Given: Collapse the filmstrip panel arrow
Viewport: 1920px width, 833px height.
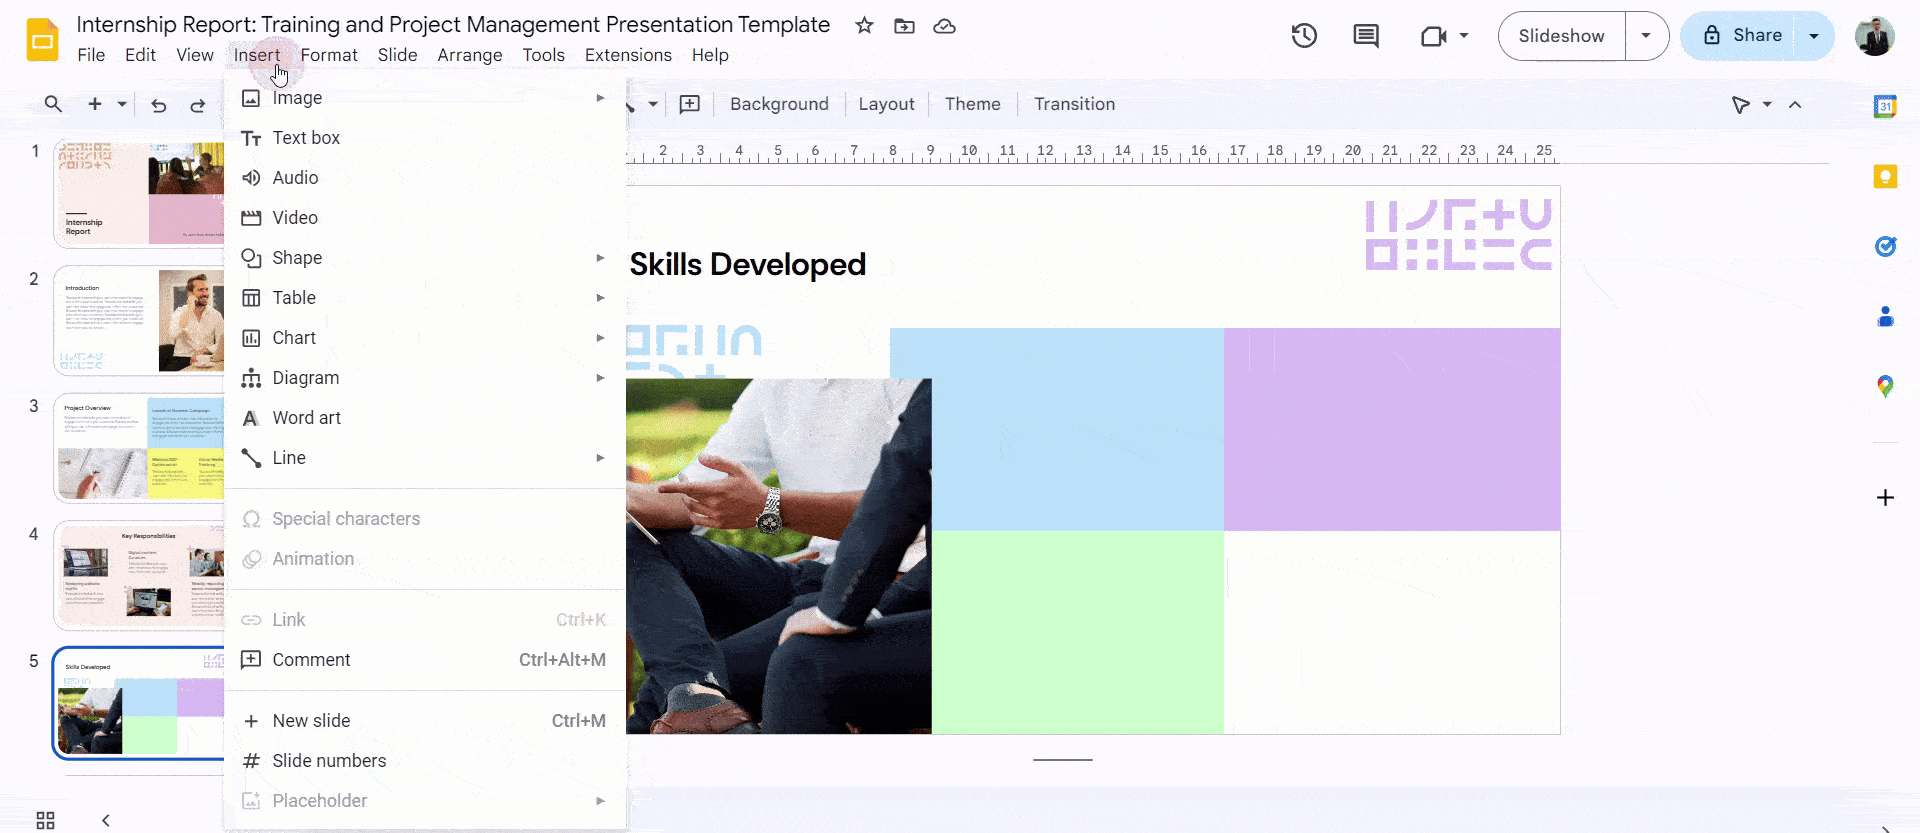Looking at the screenshot, I should point(106,820).
